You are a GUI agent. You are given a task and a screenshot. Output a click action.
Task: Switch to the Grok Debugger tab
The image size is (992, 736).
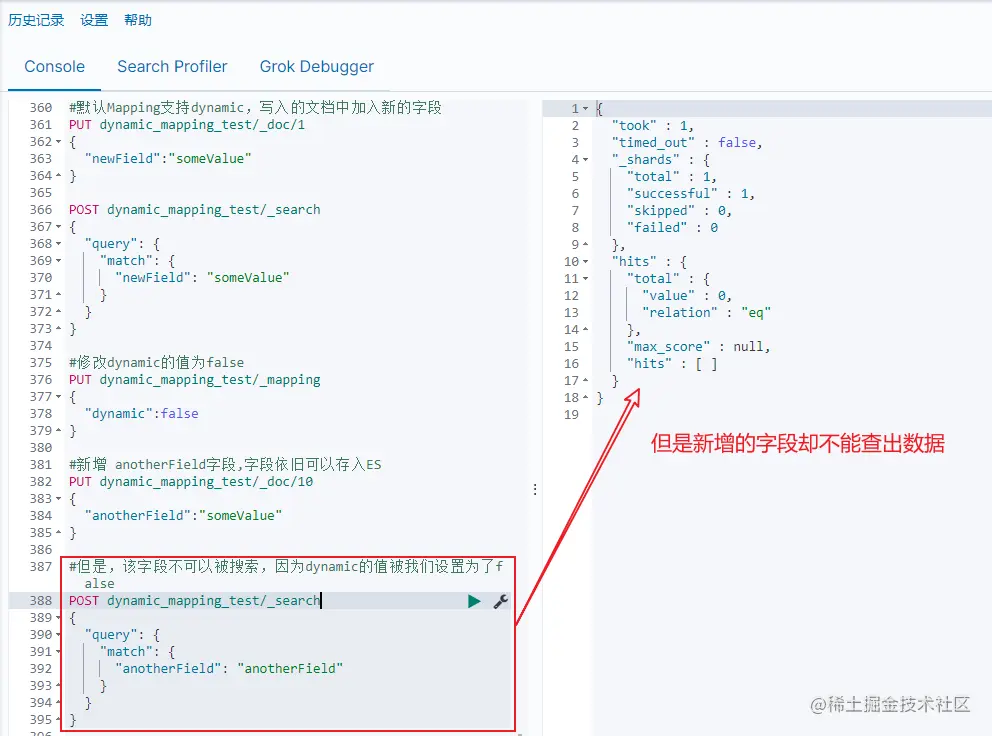click(x=316, y=66)
